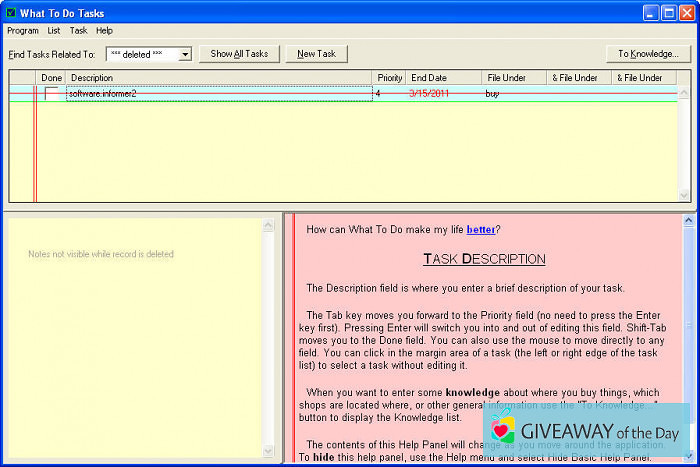The height and width of the screenshot is (467, 700).
Task: Click the "buy" File Under cell
Action: pos(492,93)
